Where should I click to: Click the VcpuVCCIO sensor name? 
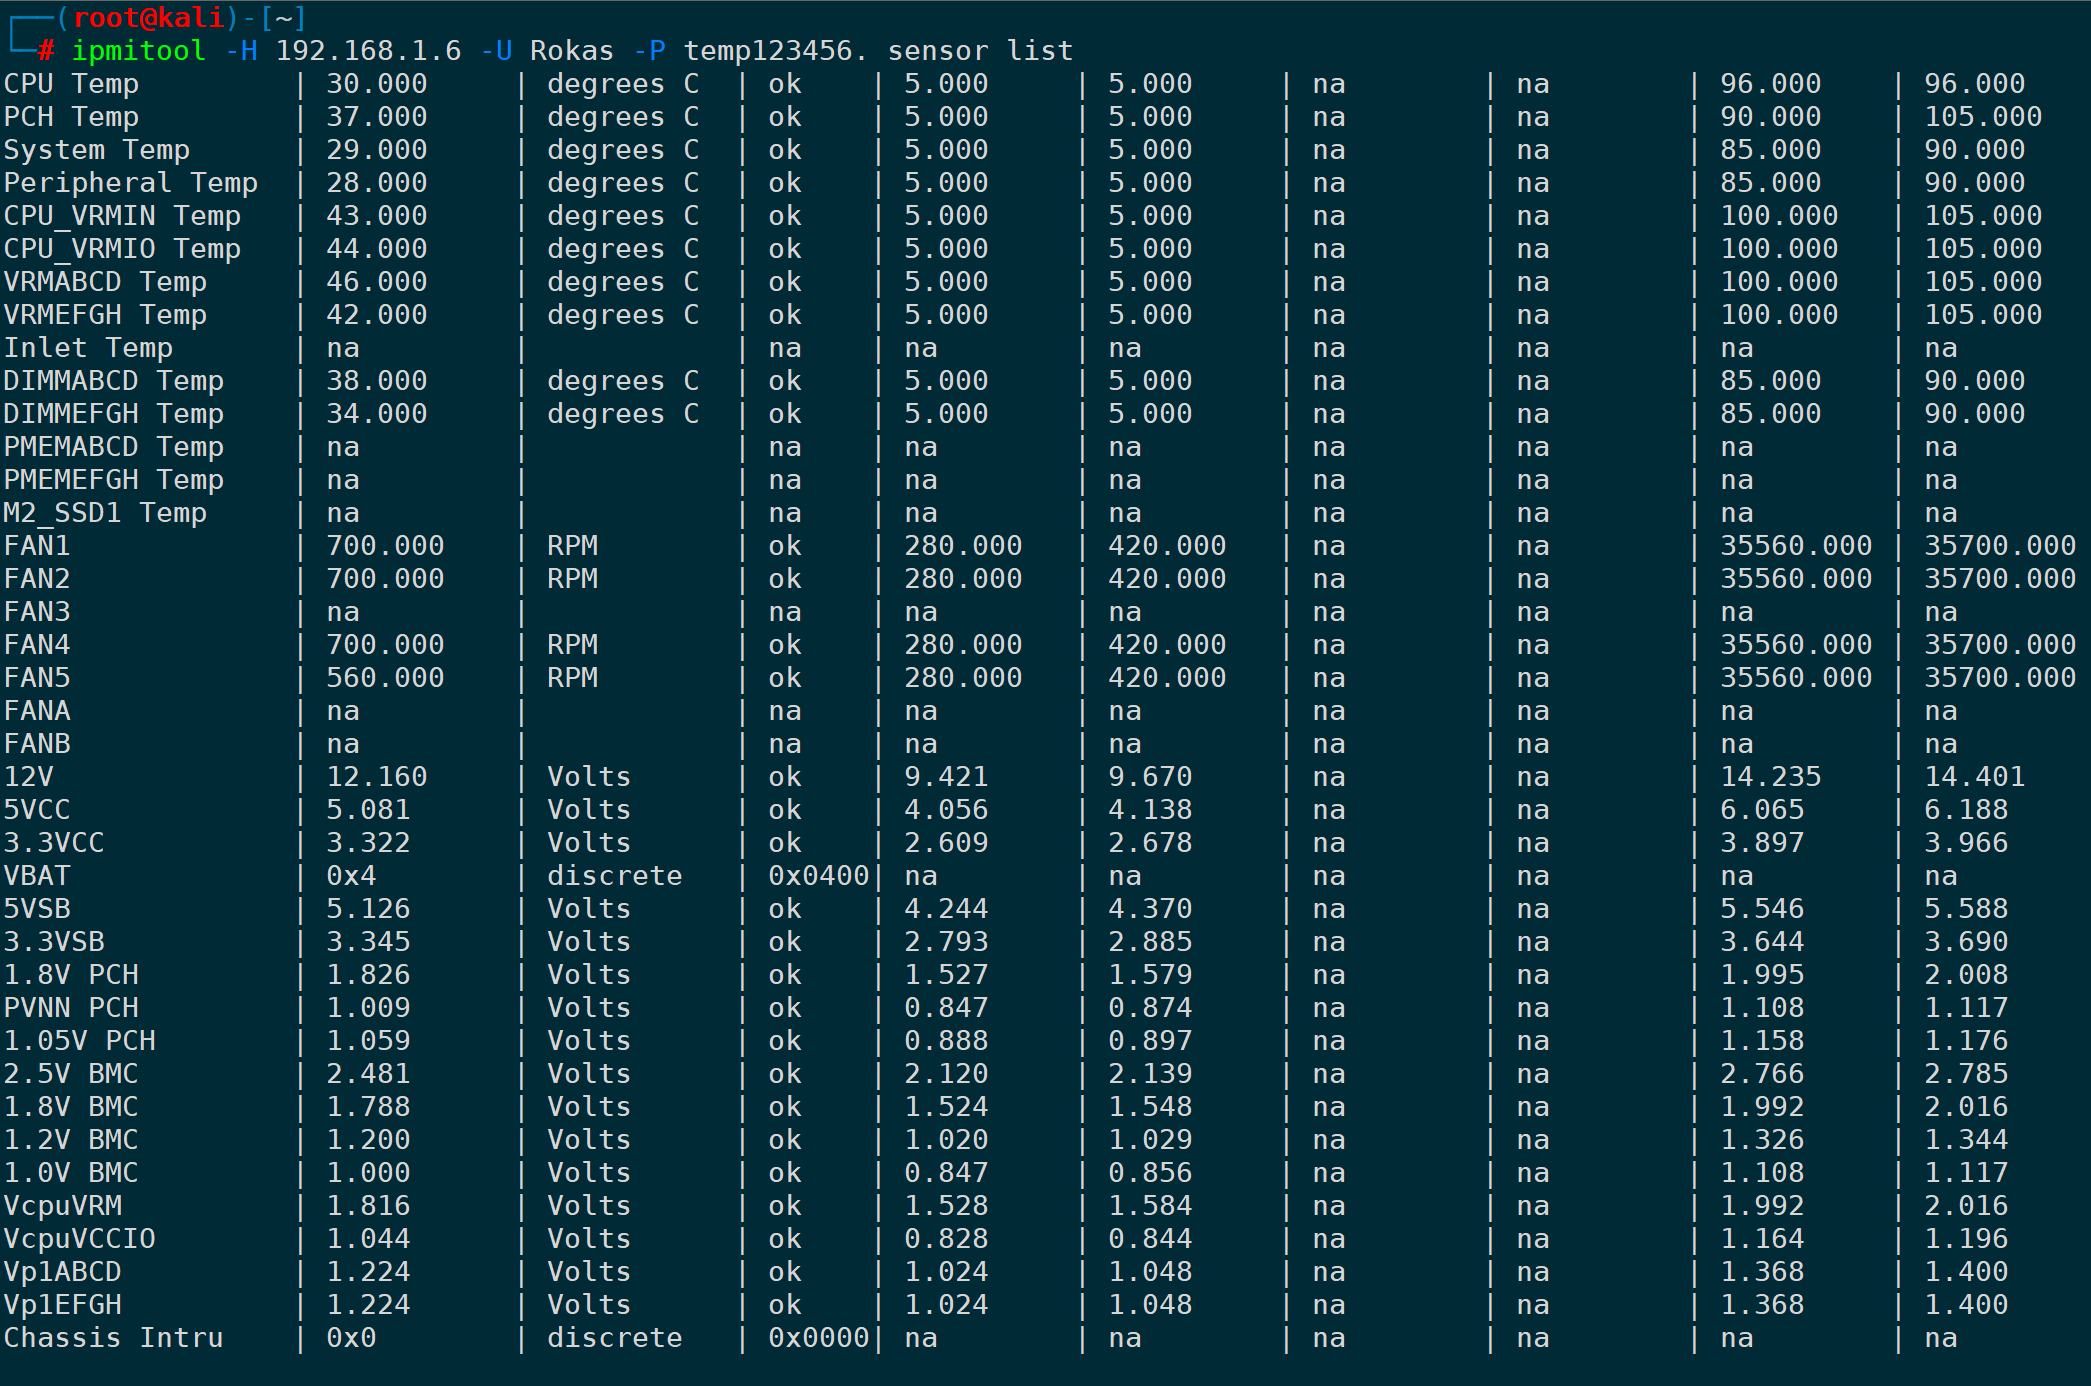tap(79, 1239)
